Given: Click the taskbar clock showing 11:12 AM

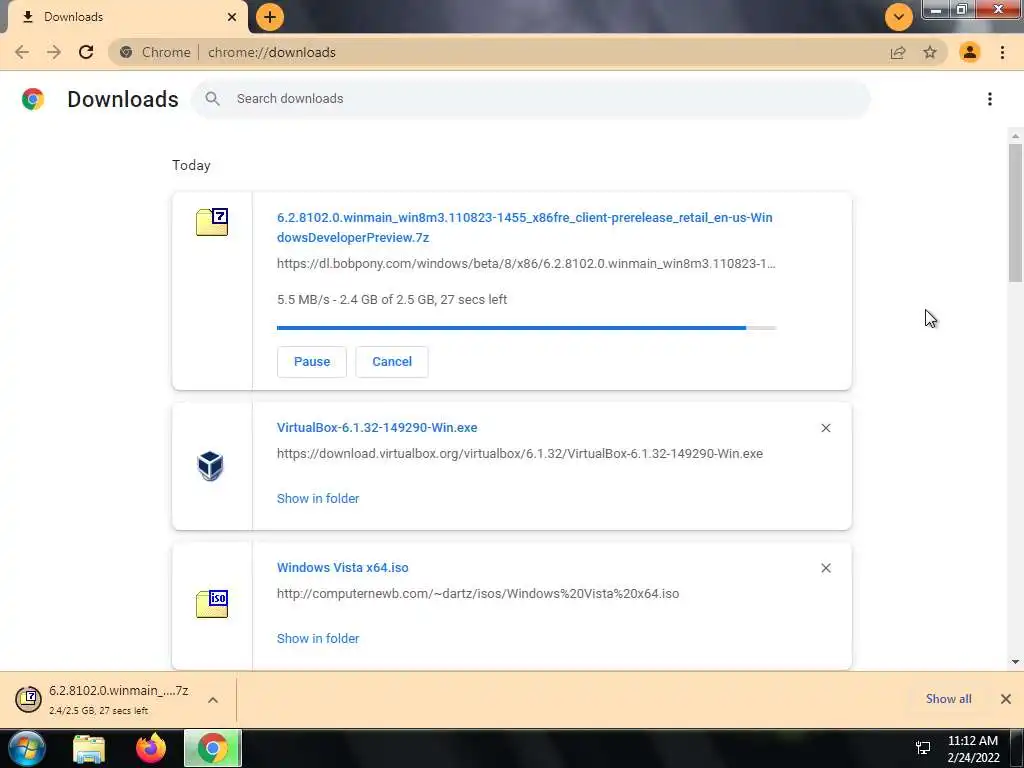Looking at the screenshot, I should pos(973,749).
